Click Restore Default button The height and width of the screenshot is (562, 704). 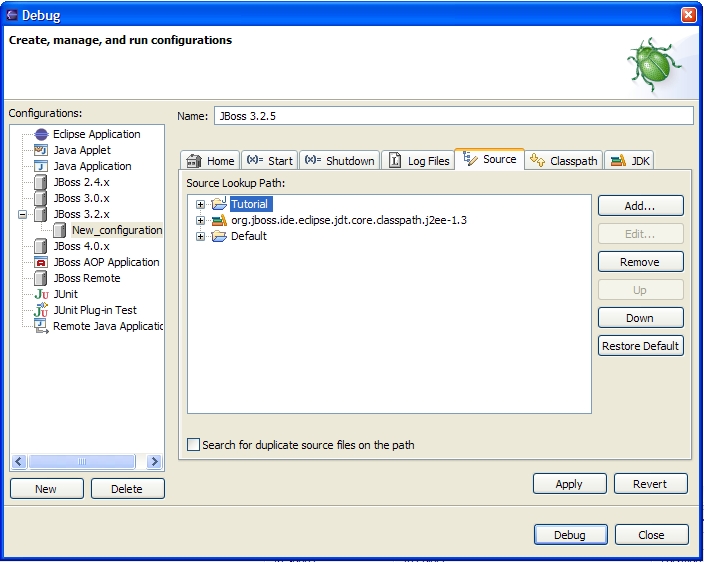(641, 346)
